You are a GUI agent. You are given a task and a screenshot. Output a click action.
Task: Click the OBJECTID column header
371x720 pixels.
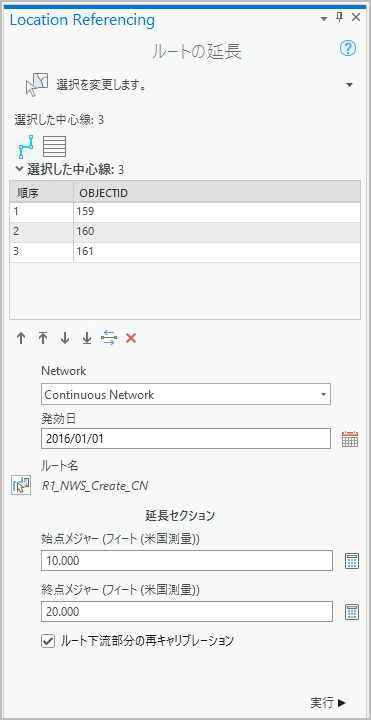pos(217,193)
